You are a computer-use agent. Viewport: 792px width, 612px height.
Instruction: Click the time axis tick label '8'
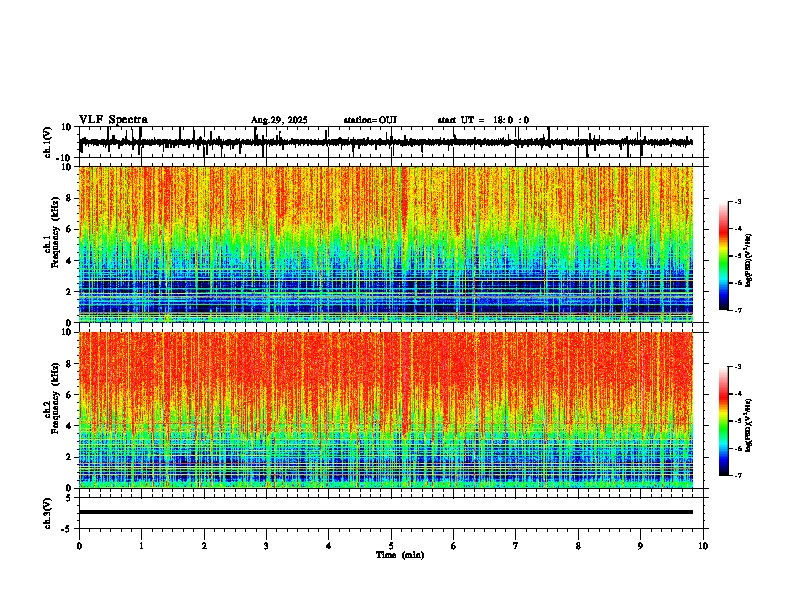pyautogui.click(x=578, y=546)
